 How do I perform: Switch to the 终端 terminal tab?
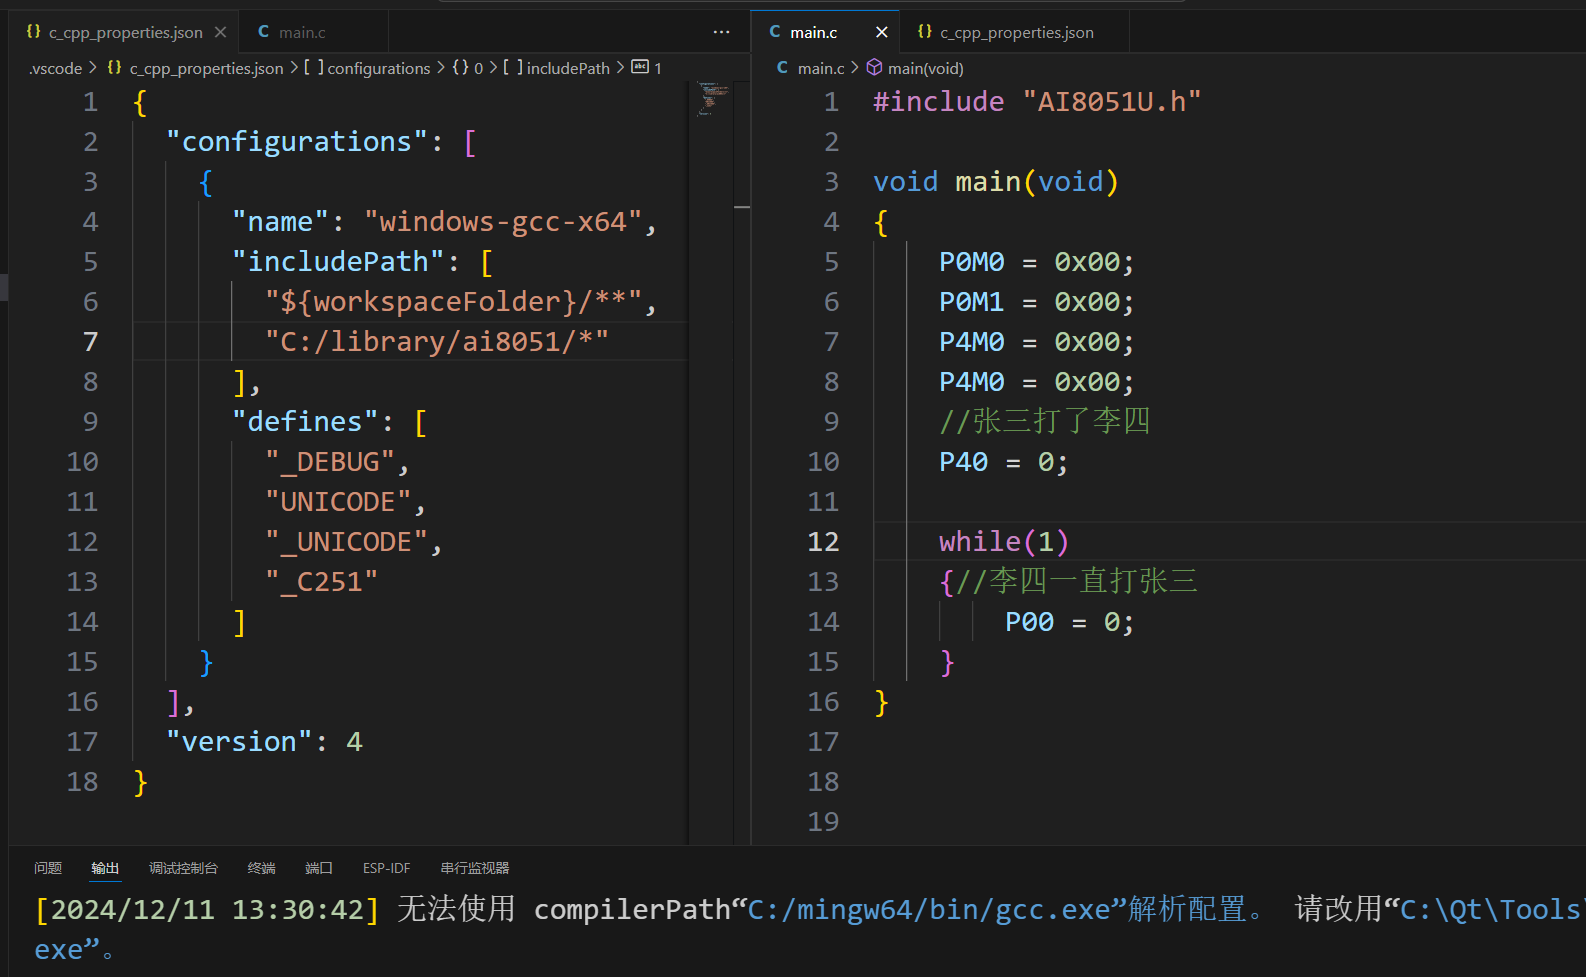click(261, 868)
